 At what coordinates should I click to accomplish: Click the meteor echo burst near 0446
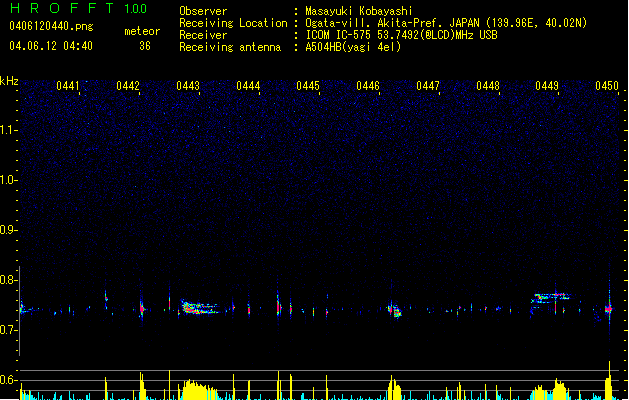click(394, 310)
